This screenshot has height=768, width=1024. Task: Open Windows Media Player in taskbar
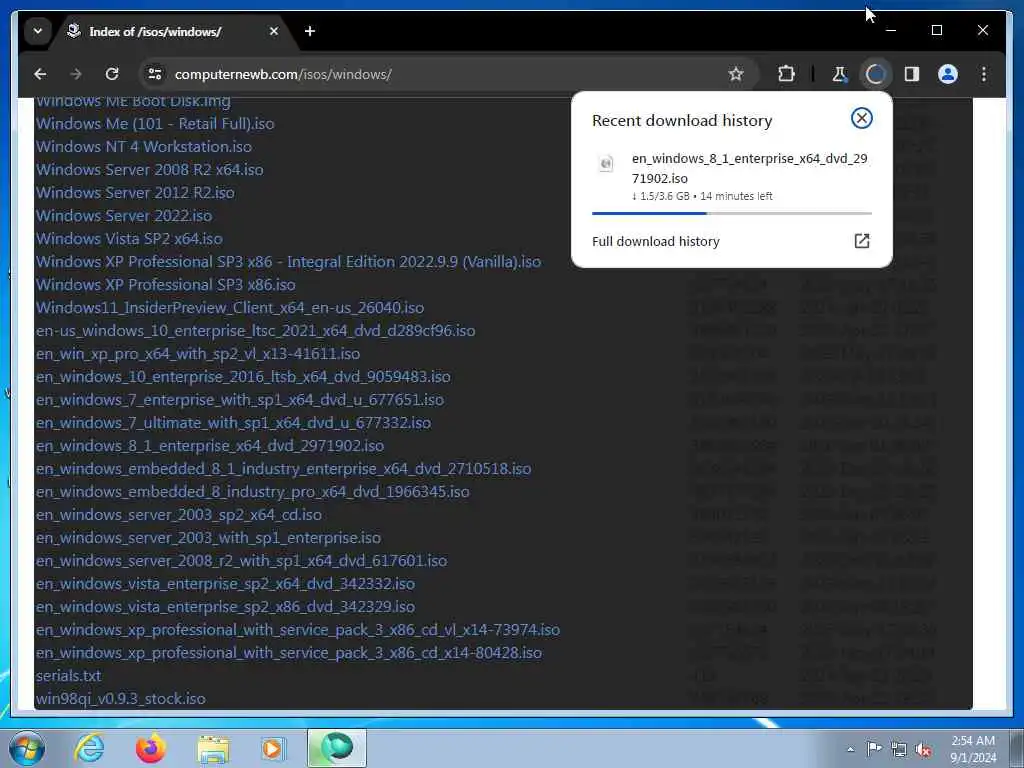pos(272,748)
